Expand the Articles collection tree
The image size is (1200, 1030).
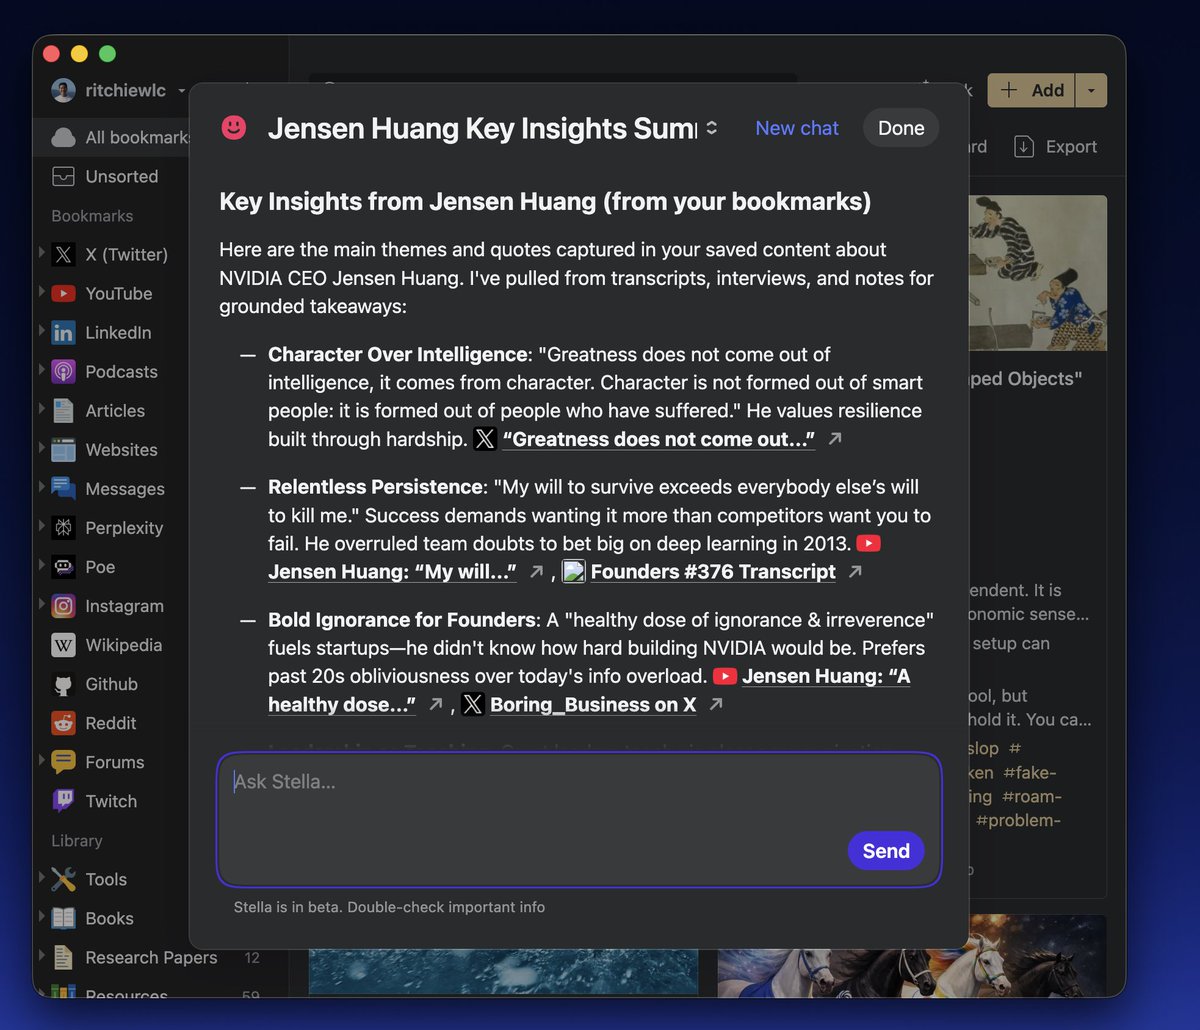pos(42,408)
